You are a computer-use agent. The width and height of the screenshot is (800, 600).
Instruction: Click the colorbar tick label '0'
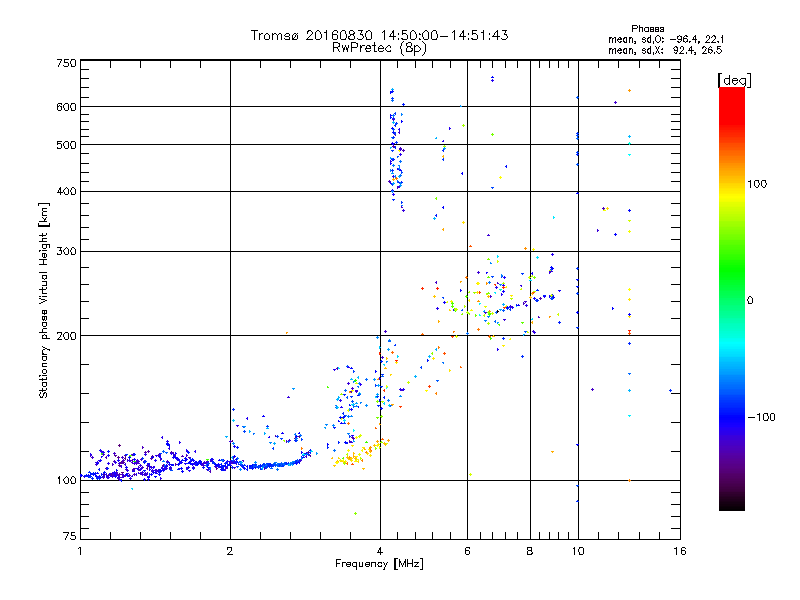pyautogui.click(x=750, y=301)
